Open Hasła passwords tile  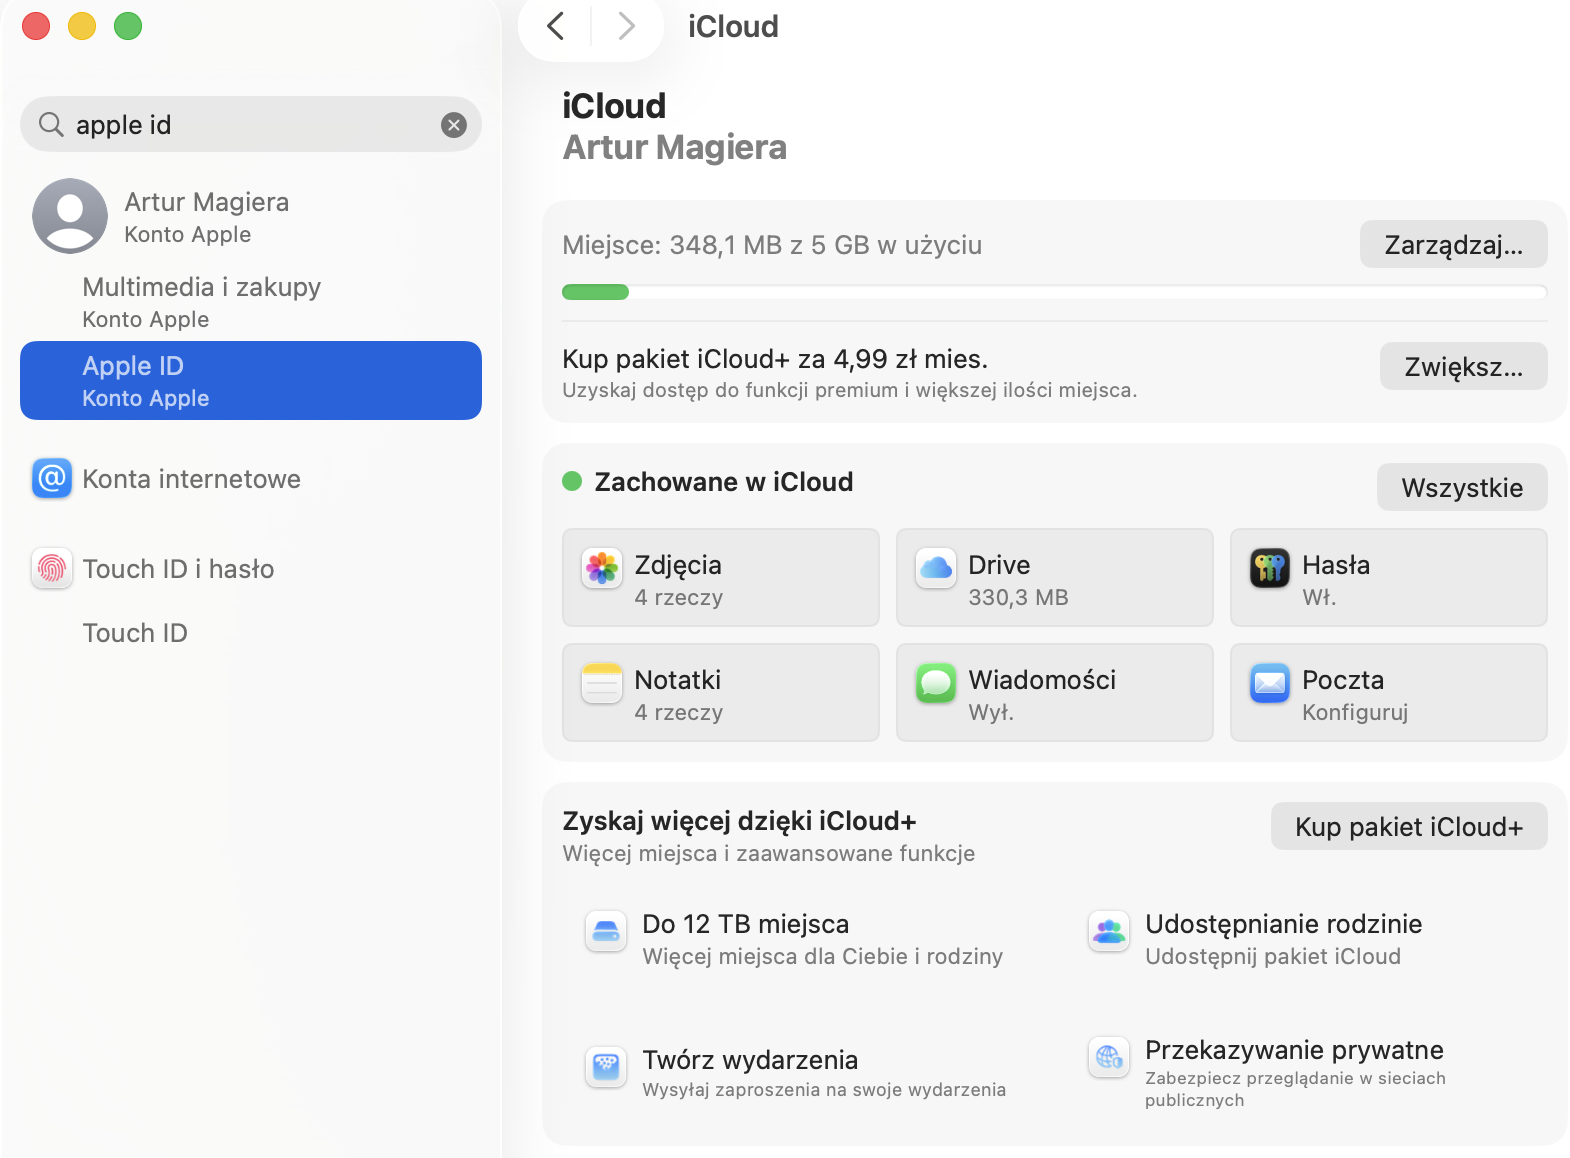pyautogui.click(x=1389, y=578)
